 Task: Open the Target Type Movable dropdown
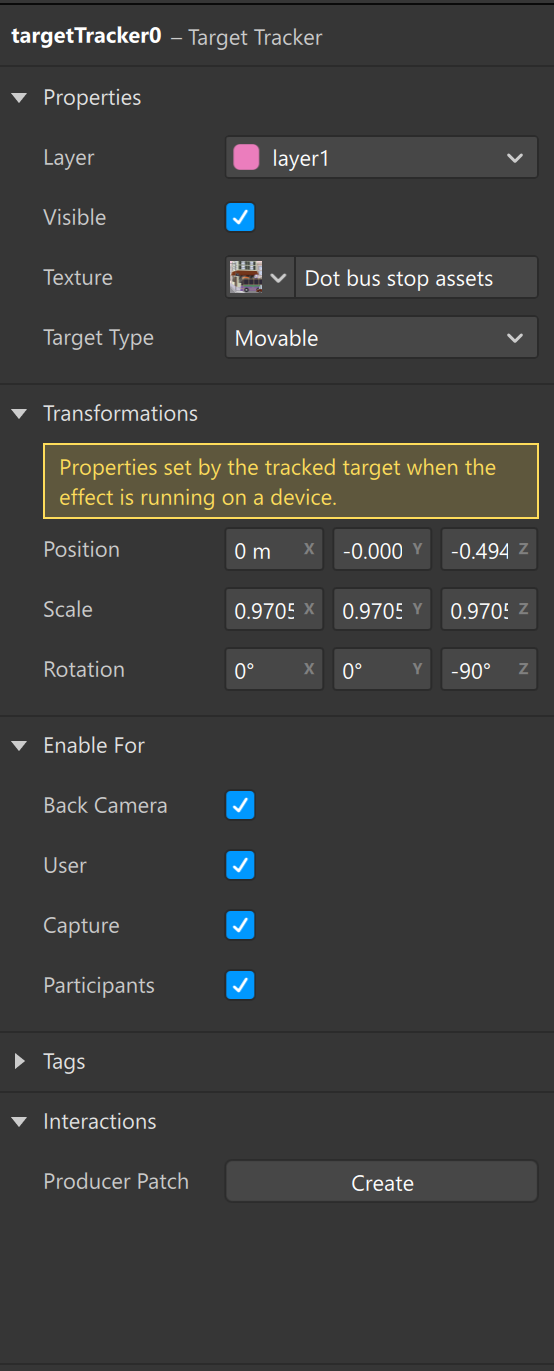point(382,338)
